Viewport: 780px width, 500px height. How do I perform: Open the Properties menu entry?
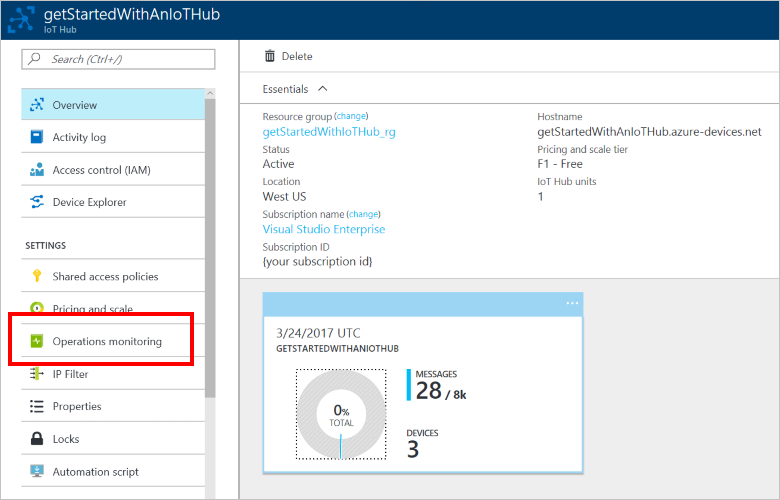(113, 406)
